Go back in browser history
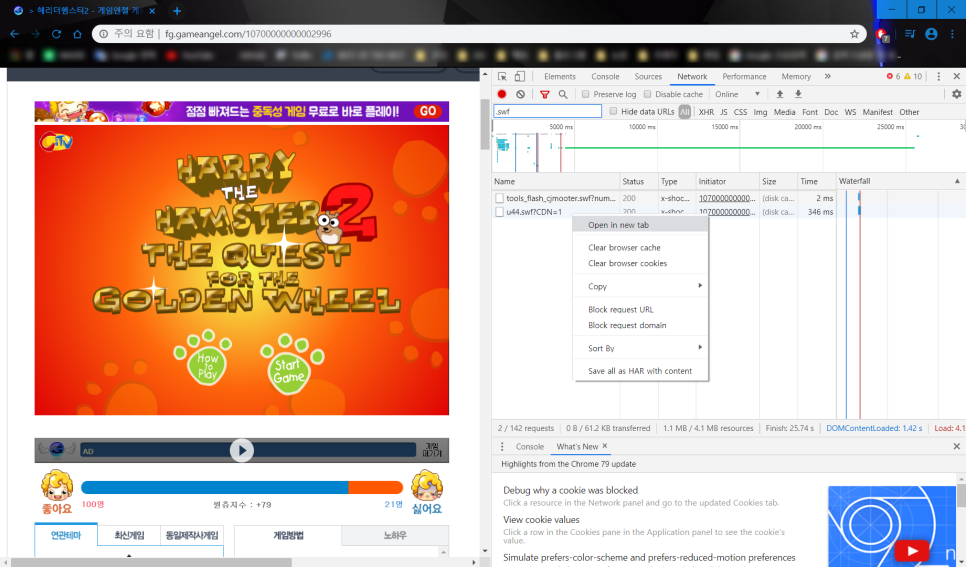Screen dimensions: 966x567 tap(15, 34)
